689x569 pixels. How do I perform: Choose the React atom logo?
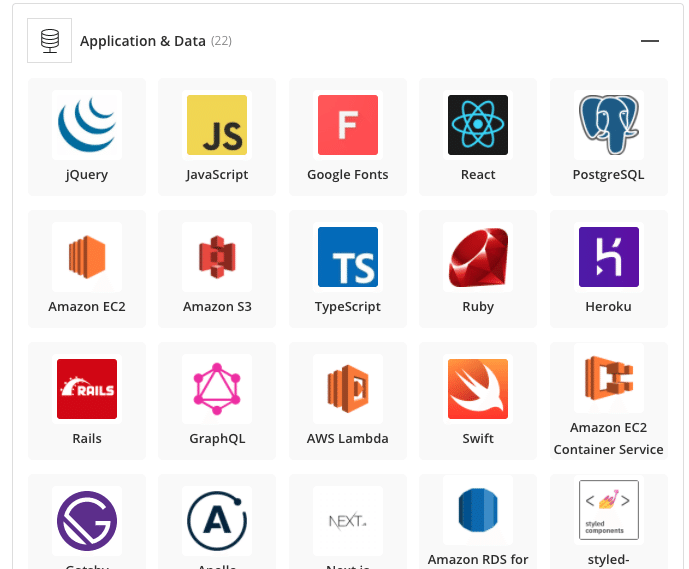coord(478,125)
